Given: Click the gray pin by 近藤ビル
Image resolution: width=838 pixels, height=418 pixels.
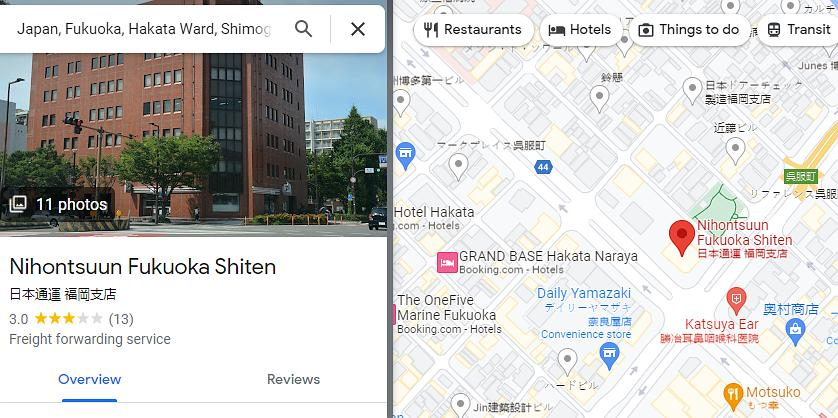Looking at the screenshot, I should coord(735,150).
